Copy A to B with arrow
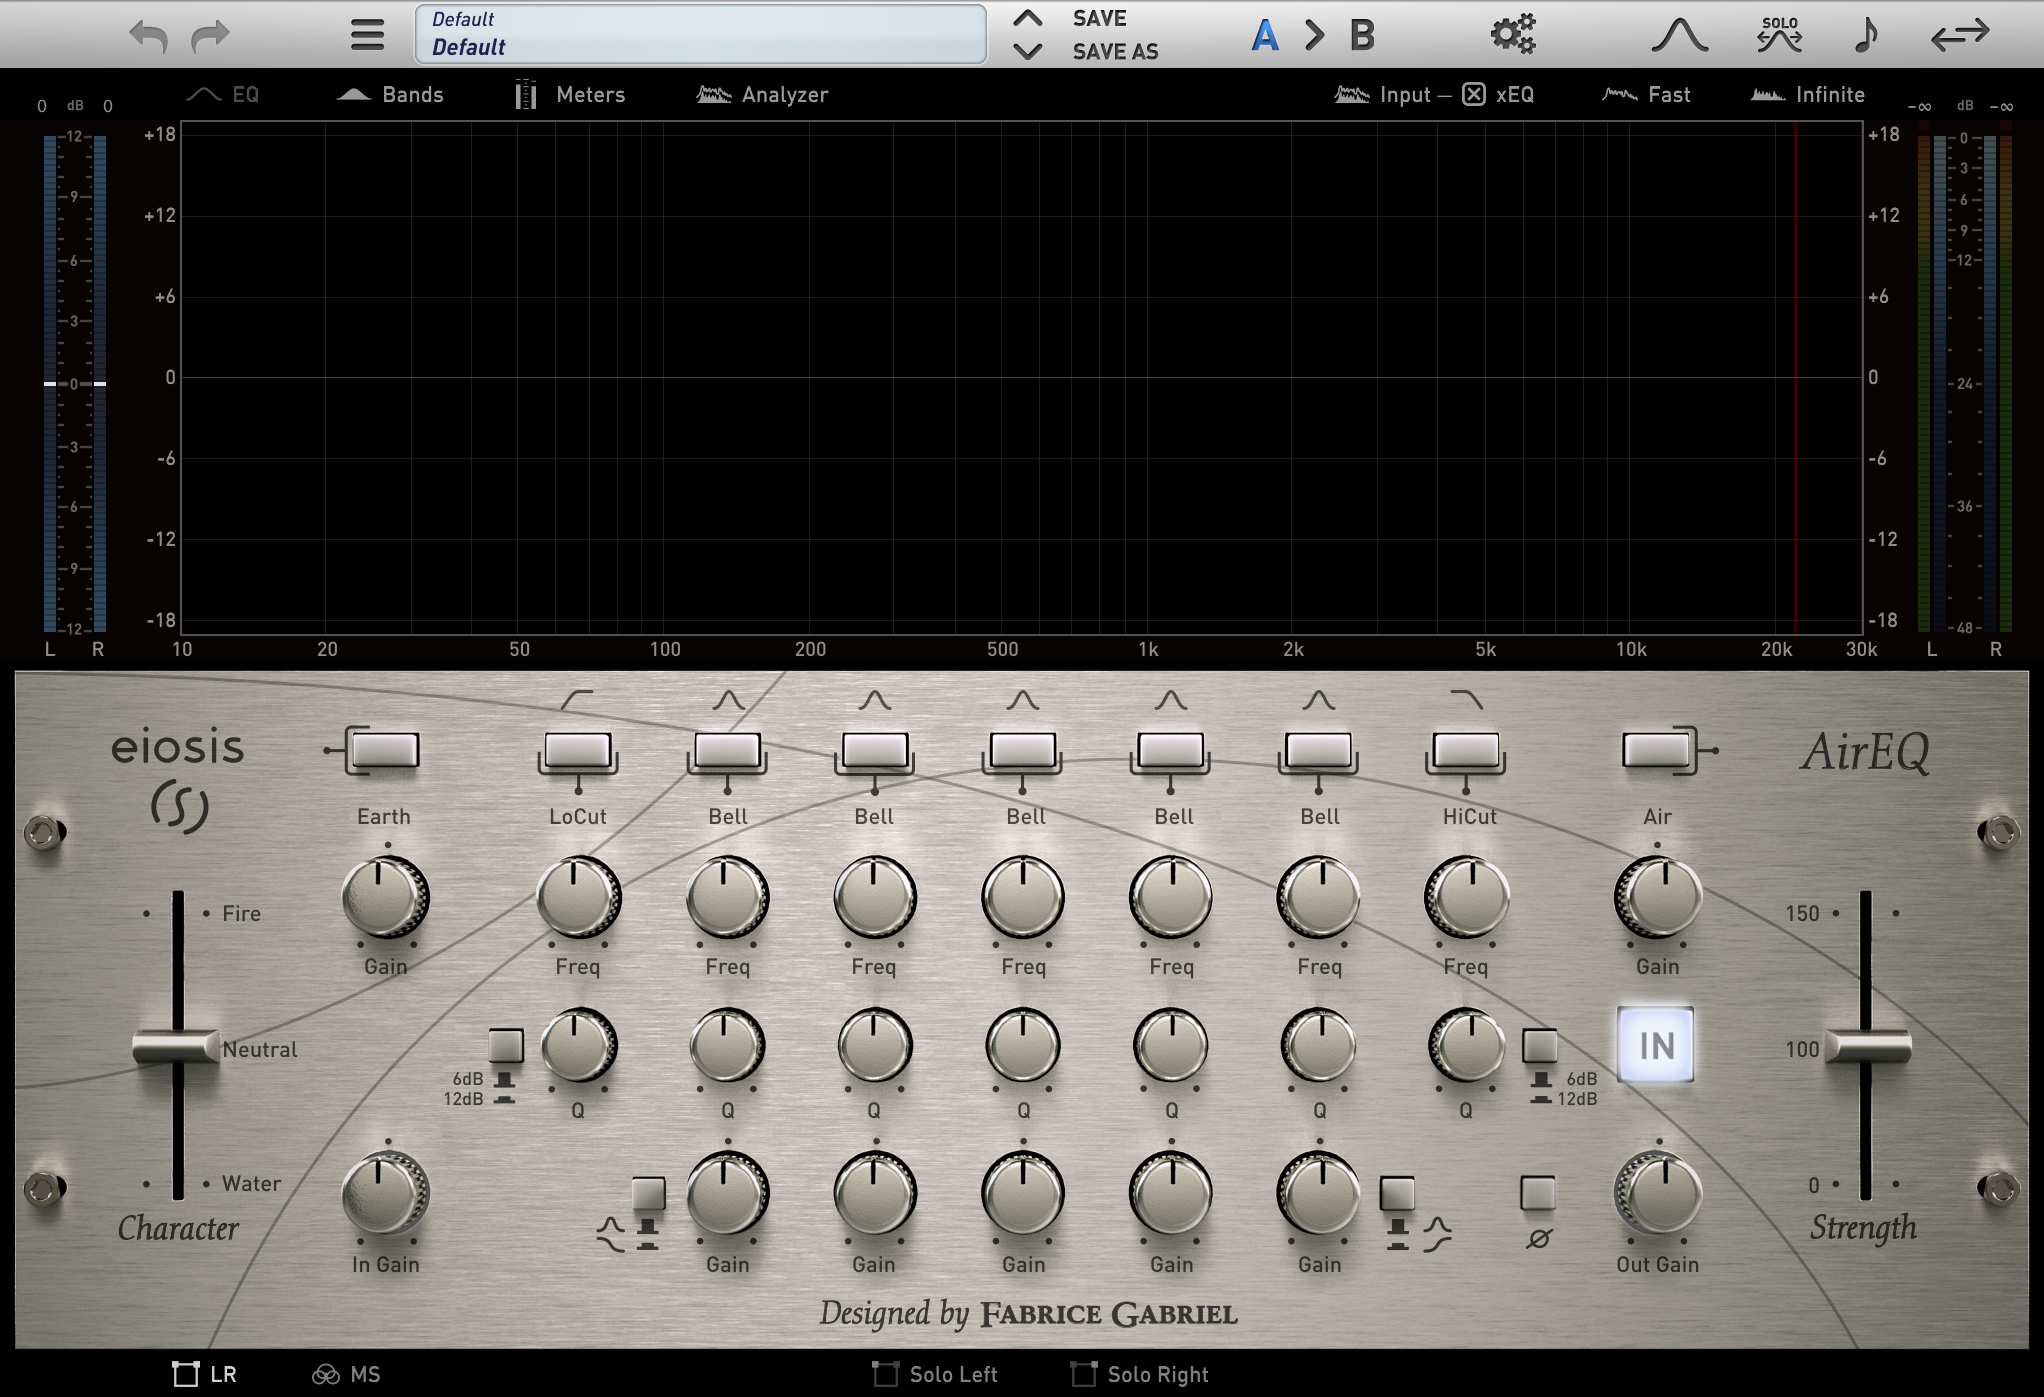 [x=1315, y=36]
